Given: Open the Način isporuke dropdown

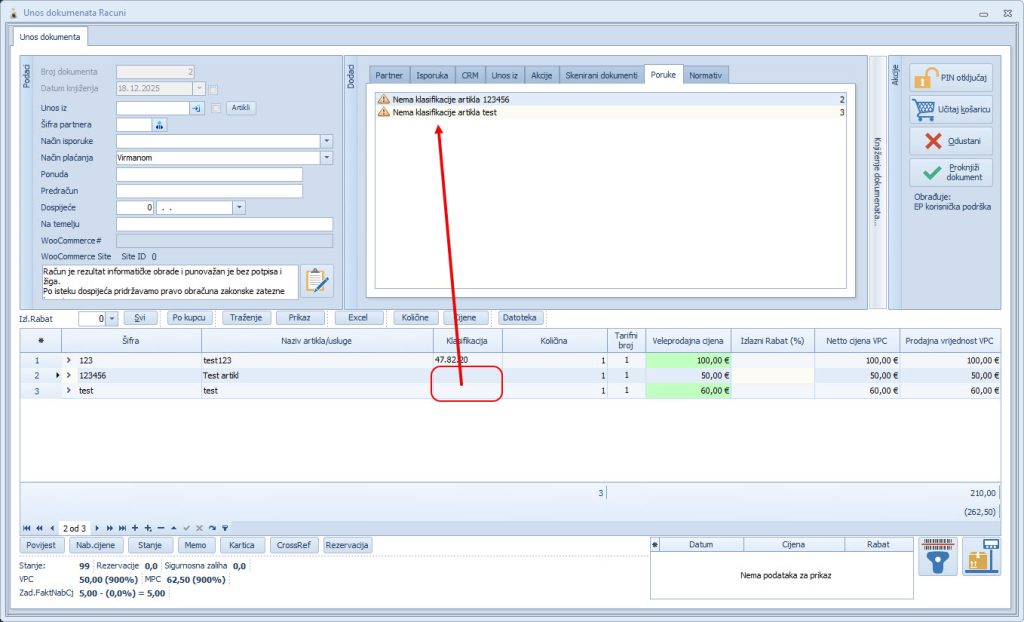Looking at the screenshot, I should click(x=326, y=141).
